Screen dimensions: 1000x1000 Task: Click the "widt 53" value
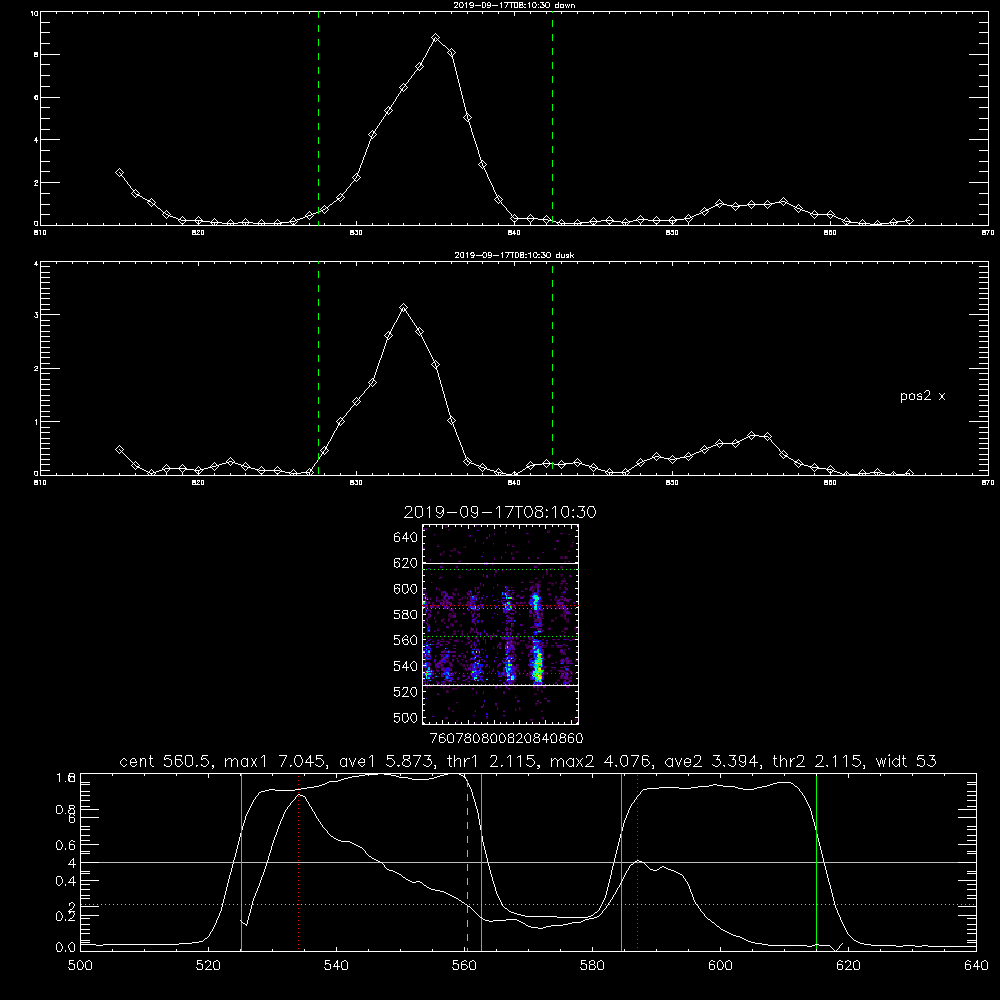906,761
